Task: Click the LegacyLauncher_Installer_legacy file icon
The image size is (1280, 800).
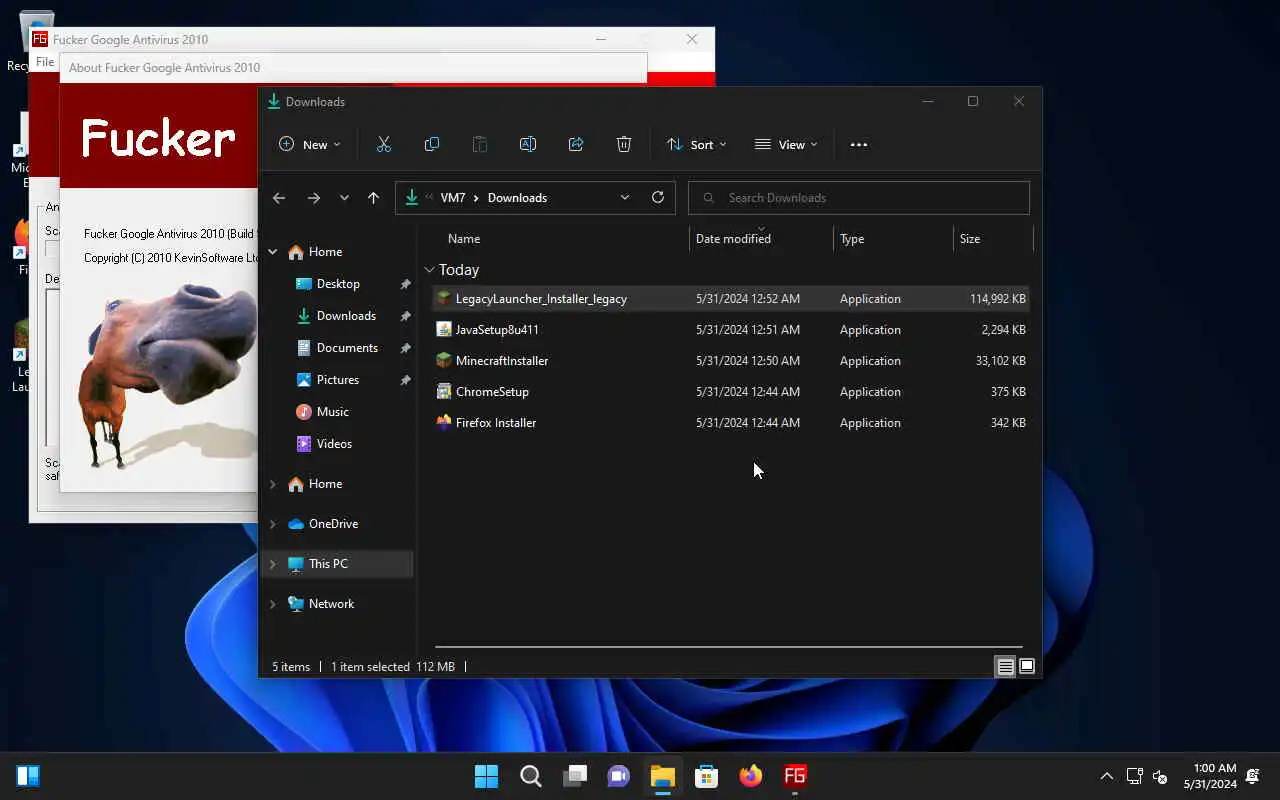Action: pyautogui.click(x=444, y=298)
